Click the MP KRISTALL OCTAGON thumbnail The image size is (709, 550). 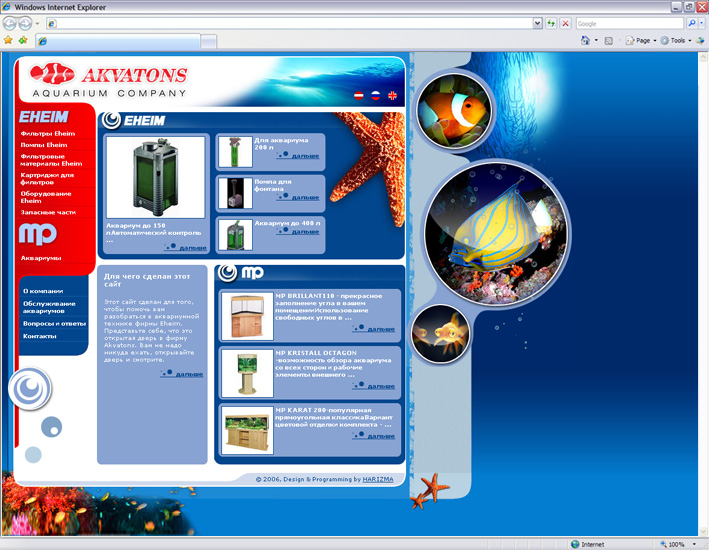pos(247,373)
